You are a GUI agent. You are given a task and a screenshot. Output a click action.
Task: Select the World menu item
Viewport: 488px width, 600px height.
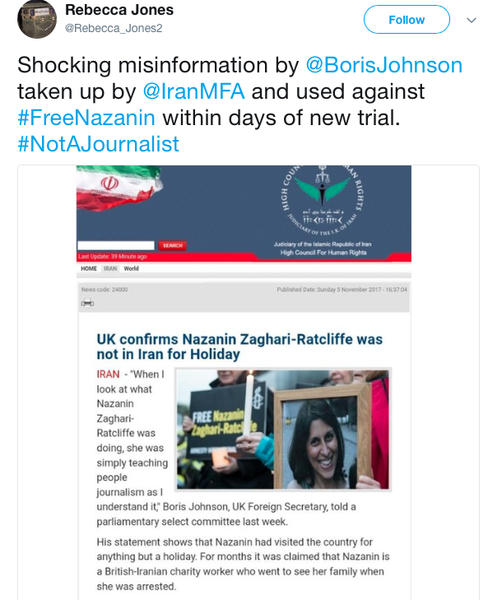[131, 269]
